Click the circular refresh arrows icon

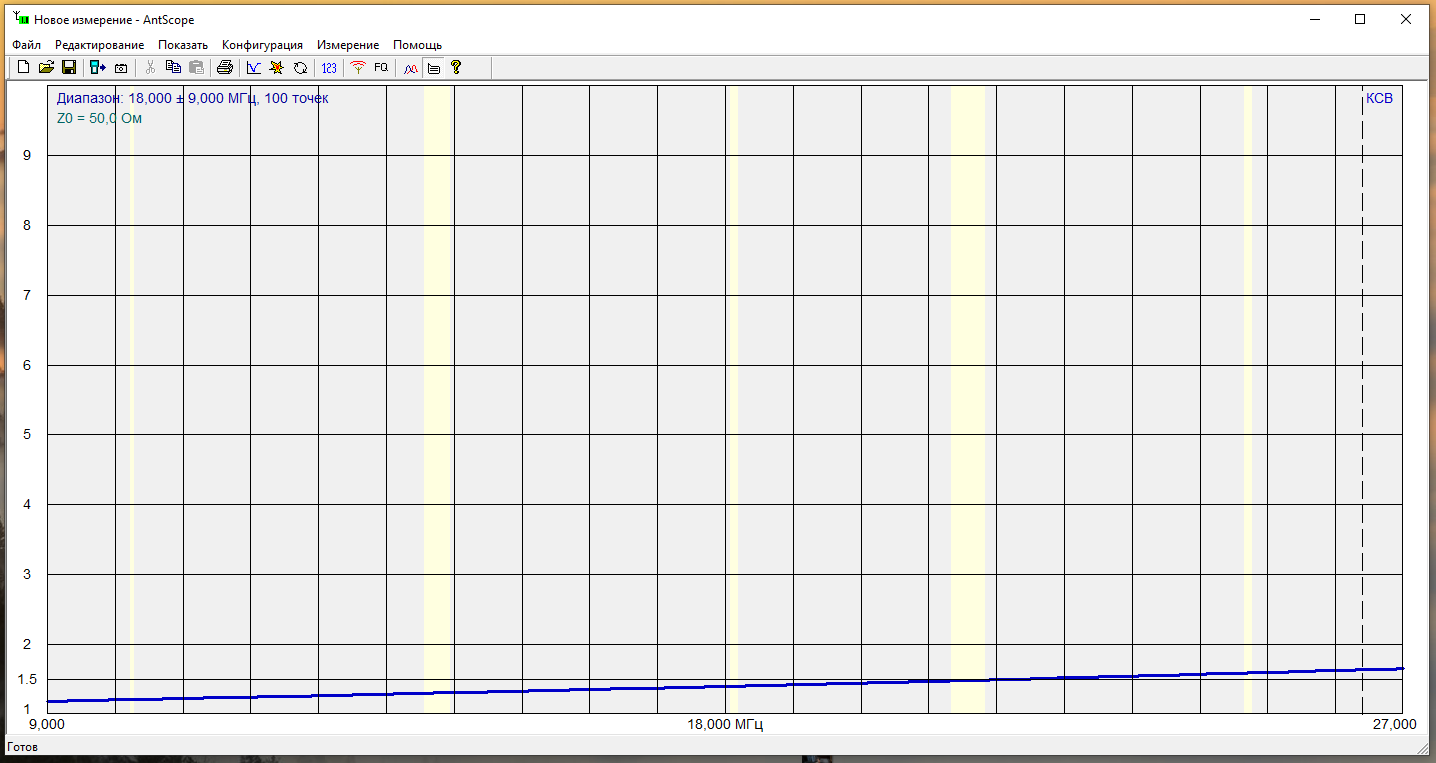300,68
